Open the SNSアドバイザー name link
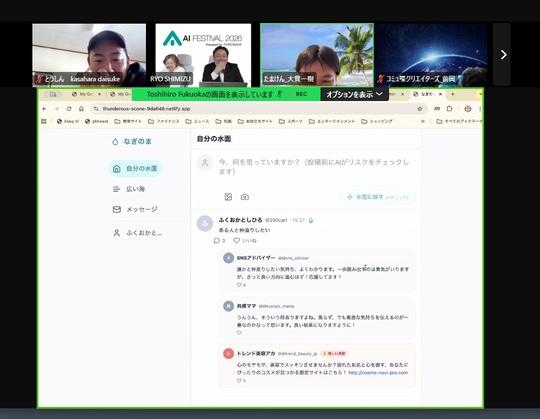 tap(256, 258)
